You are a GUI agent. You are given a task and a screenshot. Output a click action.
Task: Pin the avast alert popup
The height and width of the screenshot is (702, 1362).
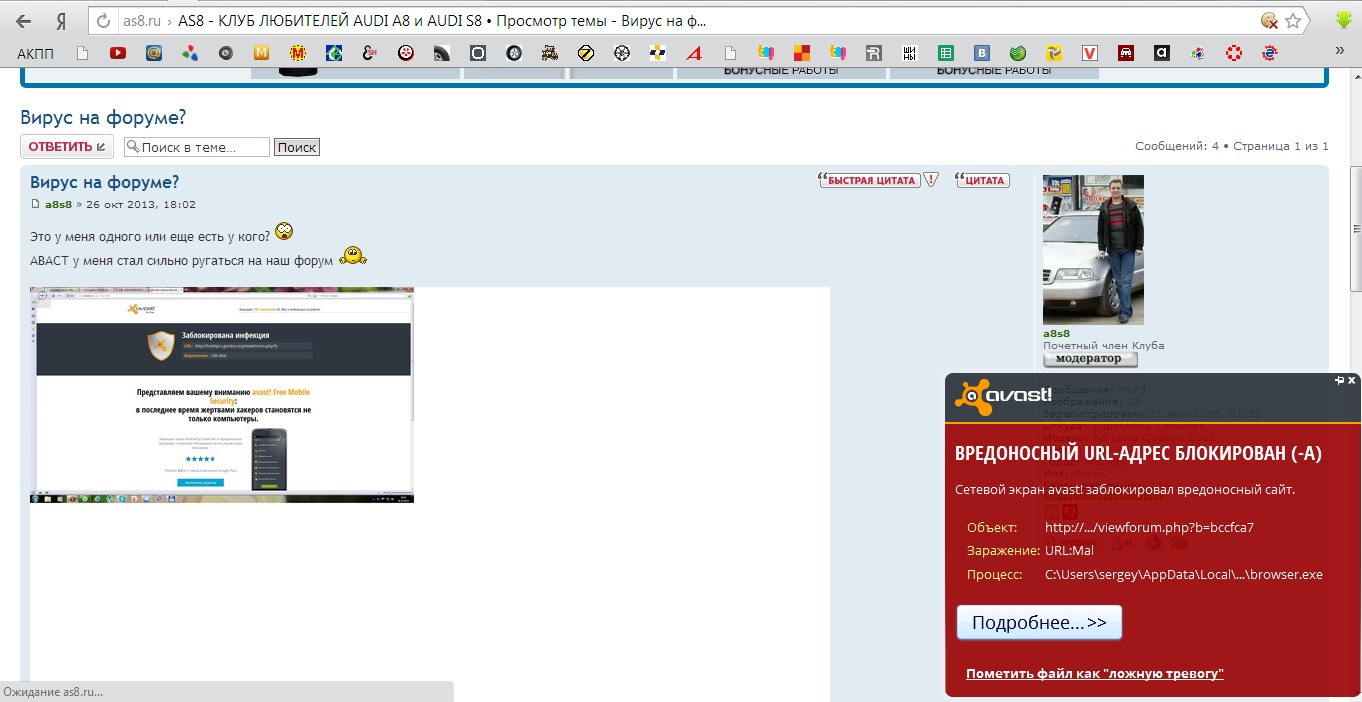[x=1339, y=381]
